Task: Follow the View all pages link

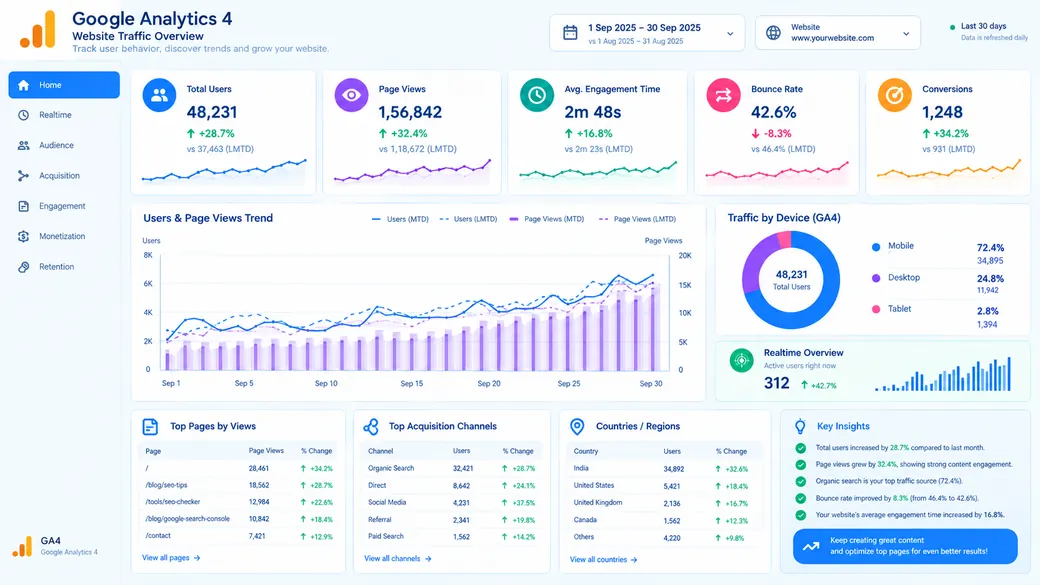Action: point(170,558)
